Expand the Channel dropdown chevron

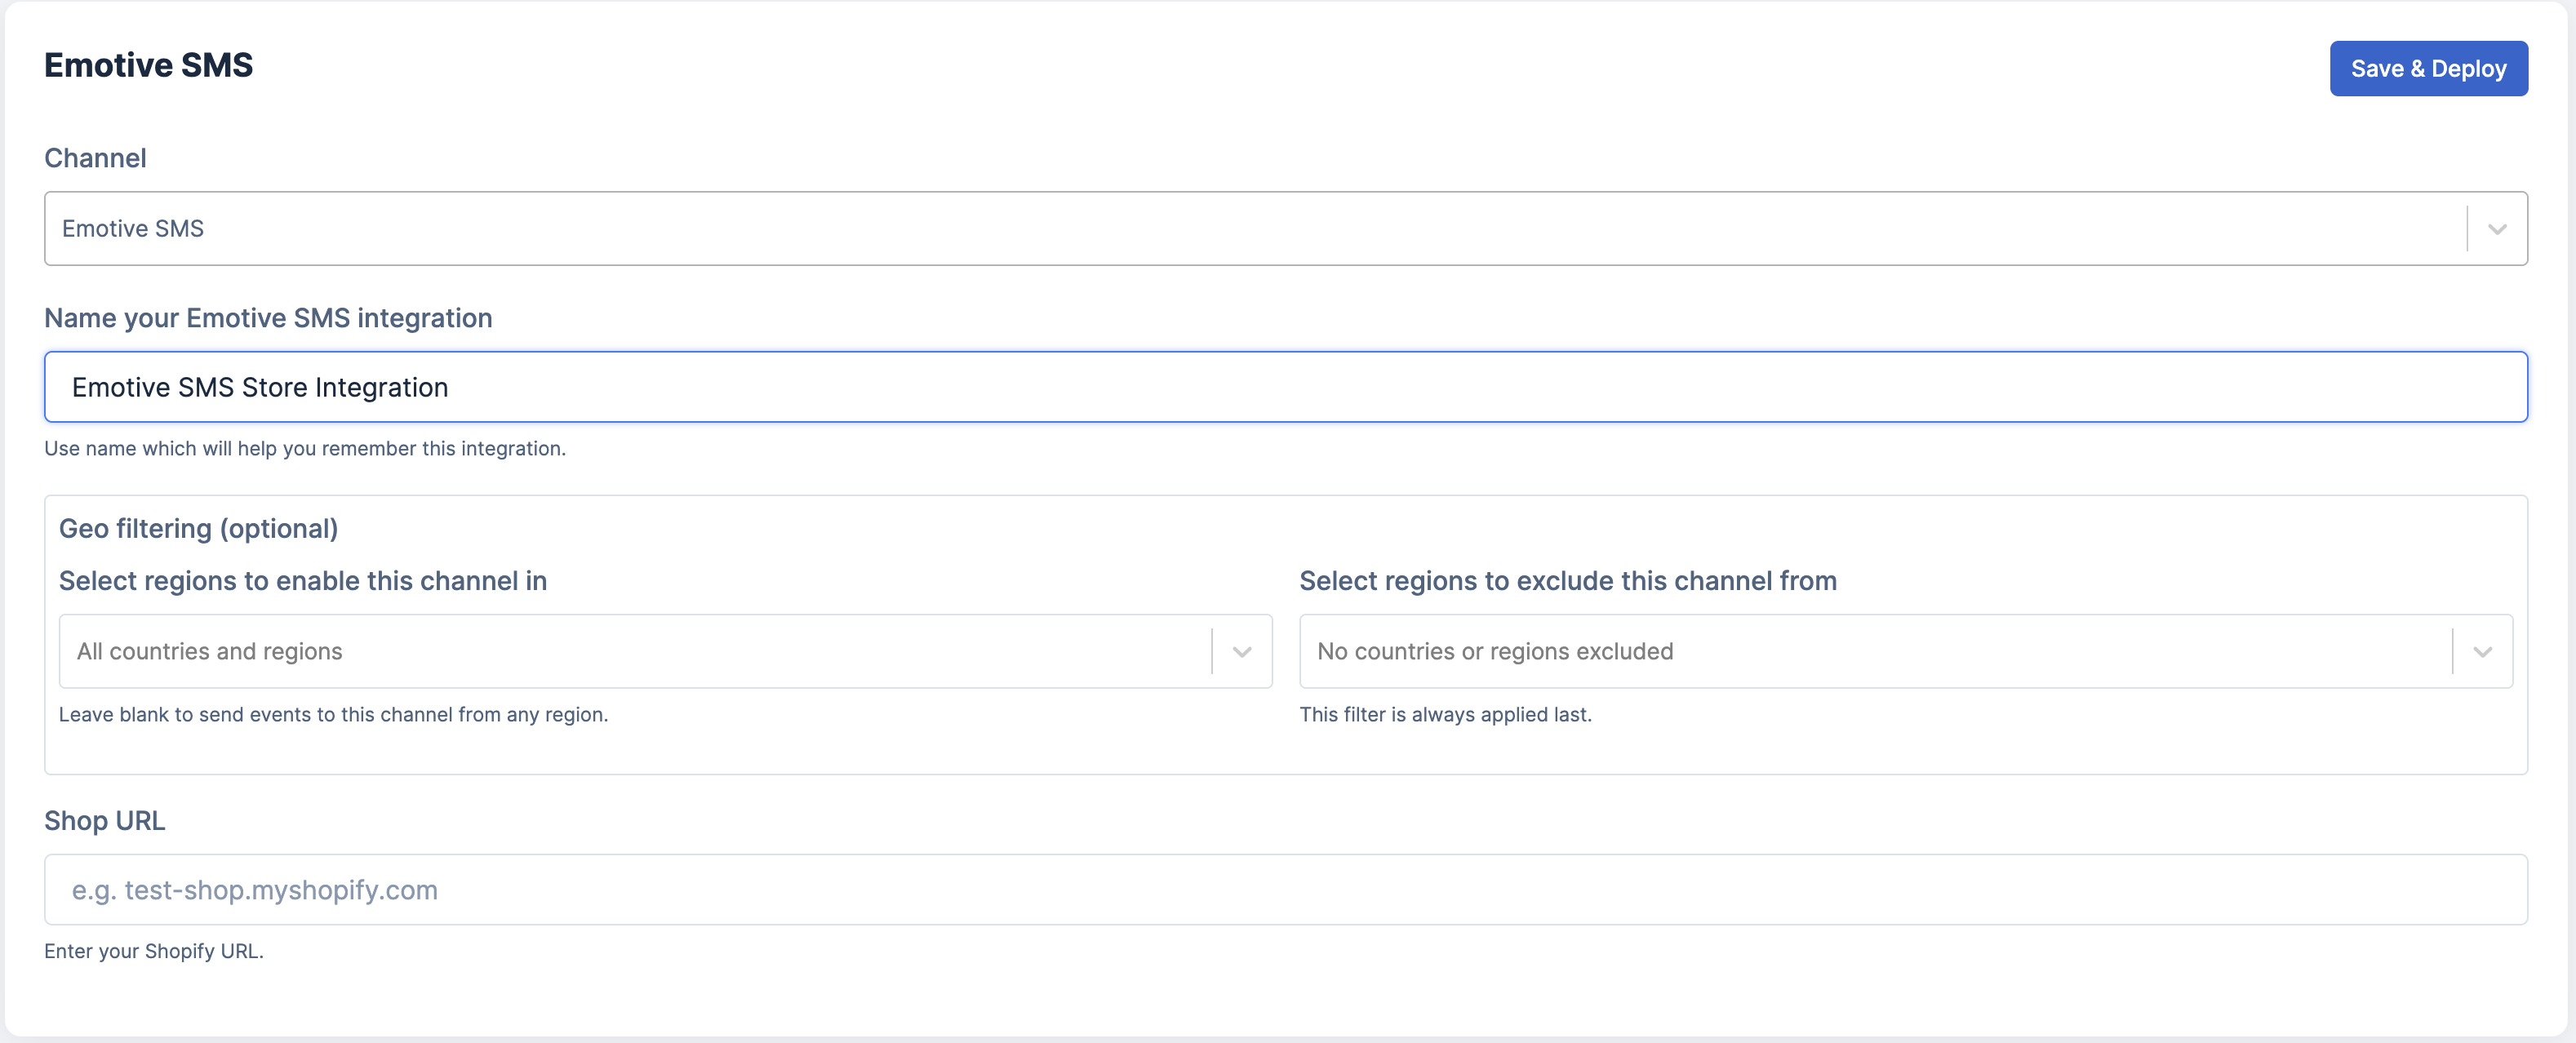coord(2496,229)
